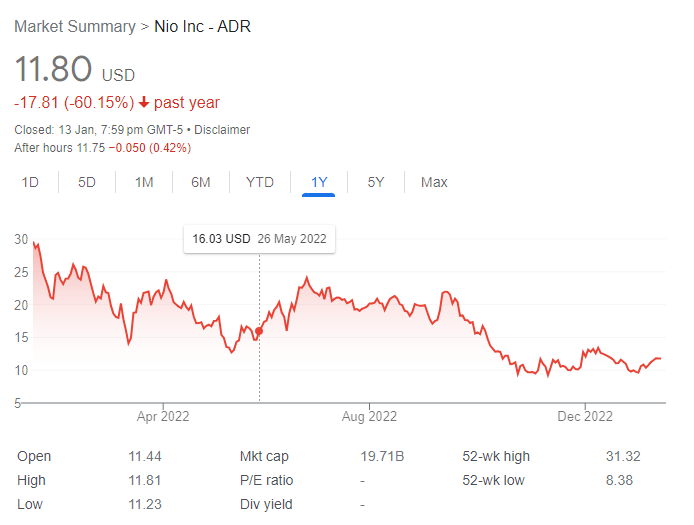Show the 1M chart range

click(x=144, y=182)
